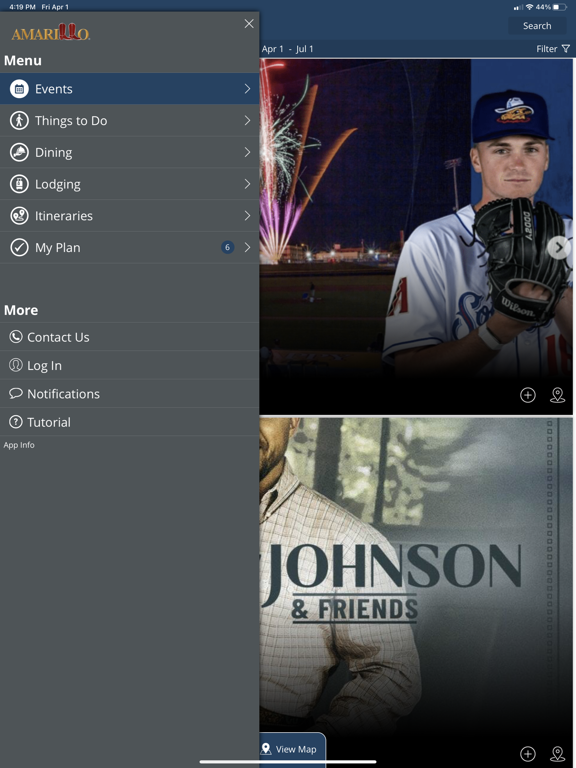Tap the My Plan checkmark icon

19,247
